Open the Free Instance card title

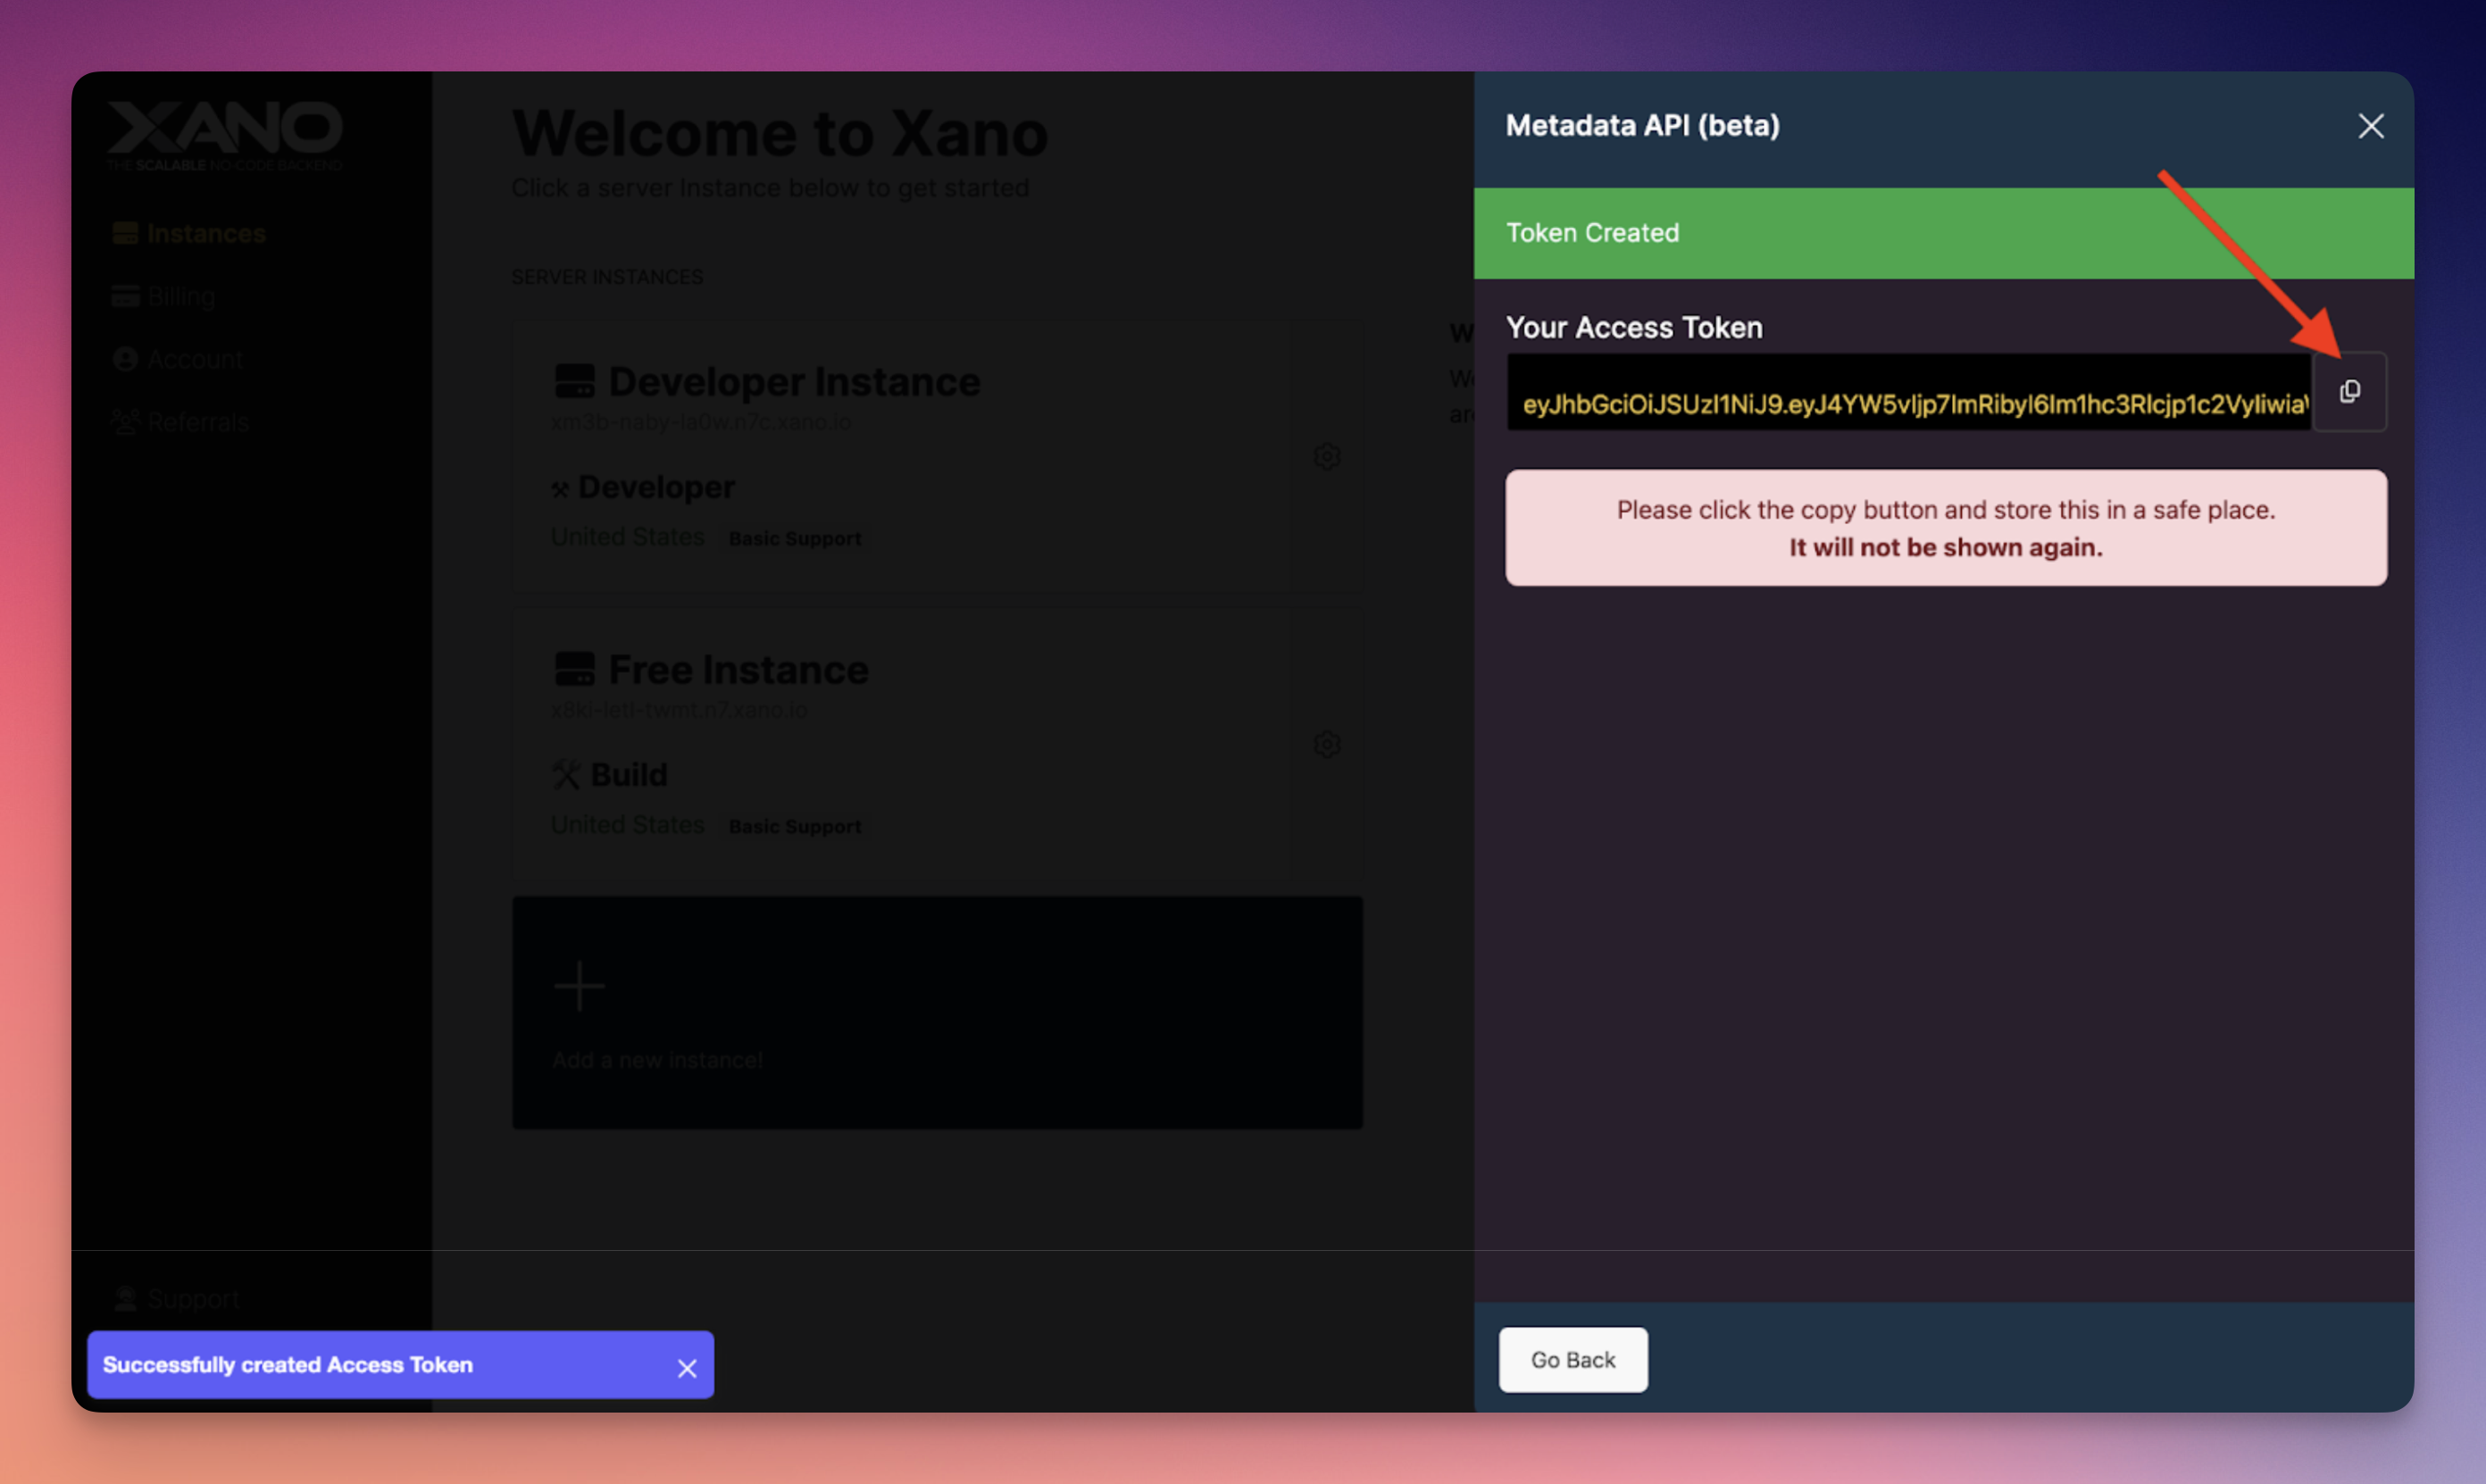point(738,669)
